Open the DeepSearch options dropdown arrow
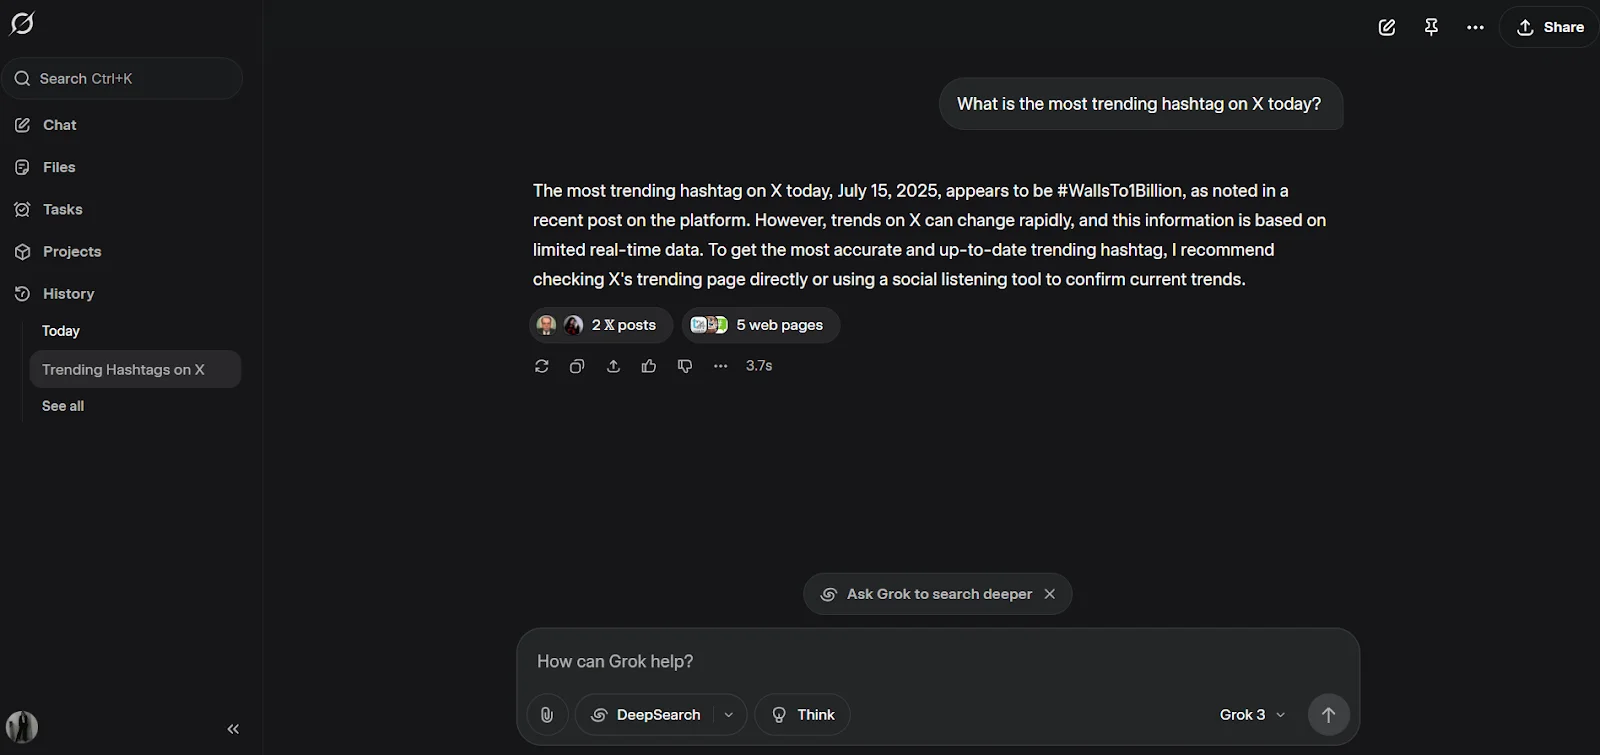Viewport: 1600px width, 755px height. pos(729,715)
